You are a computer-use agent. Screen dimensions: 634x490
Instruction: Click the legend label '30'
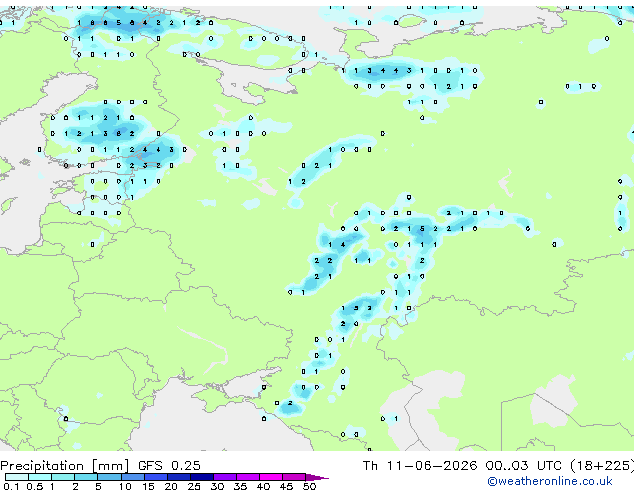pos(218,486)
